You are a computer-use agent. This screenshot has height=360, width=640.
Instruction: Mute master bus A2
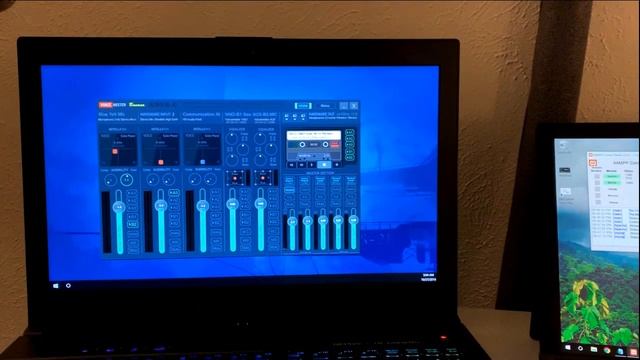pos(304,204)
